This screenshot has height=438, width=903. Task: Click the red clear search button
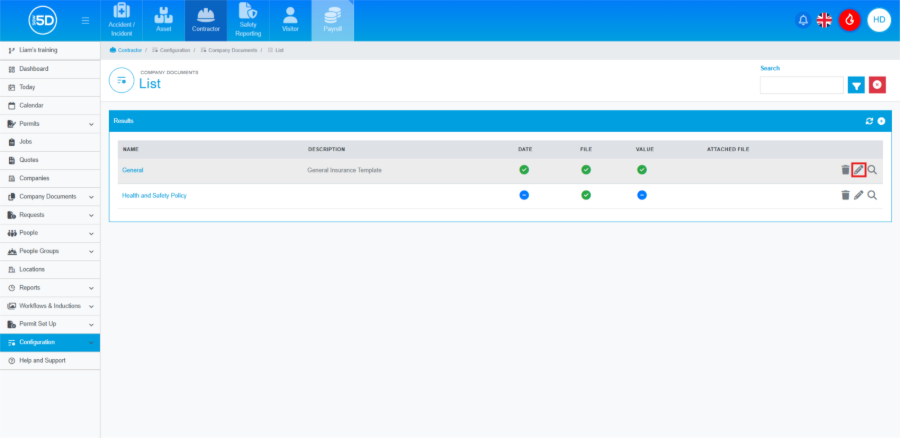877,85
